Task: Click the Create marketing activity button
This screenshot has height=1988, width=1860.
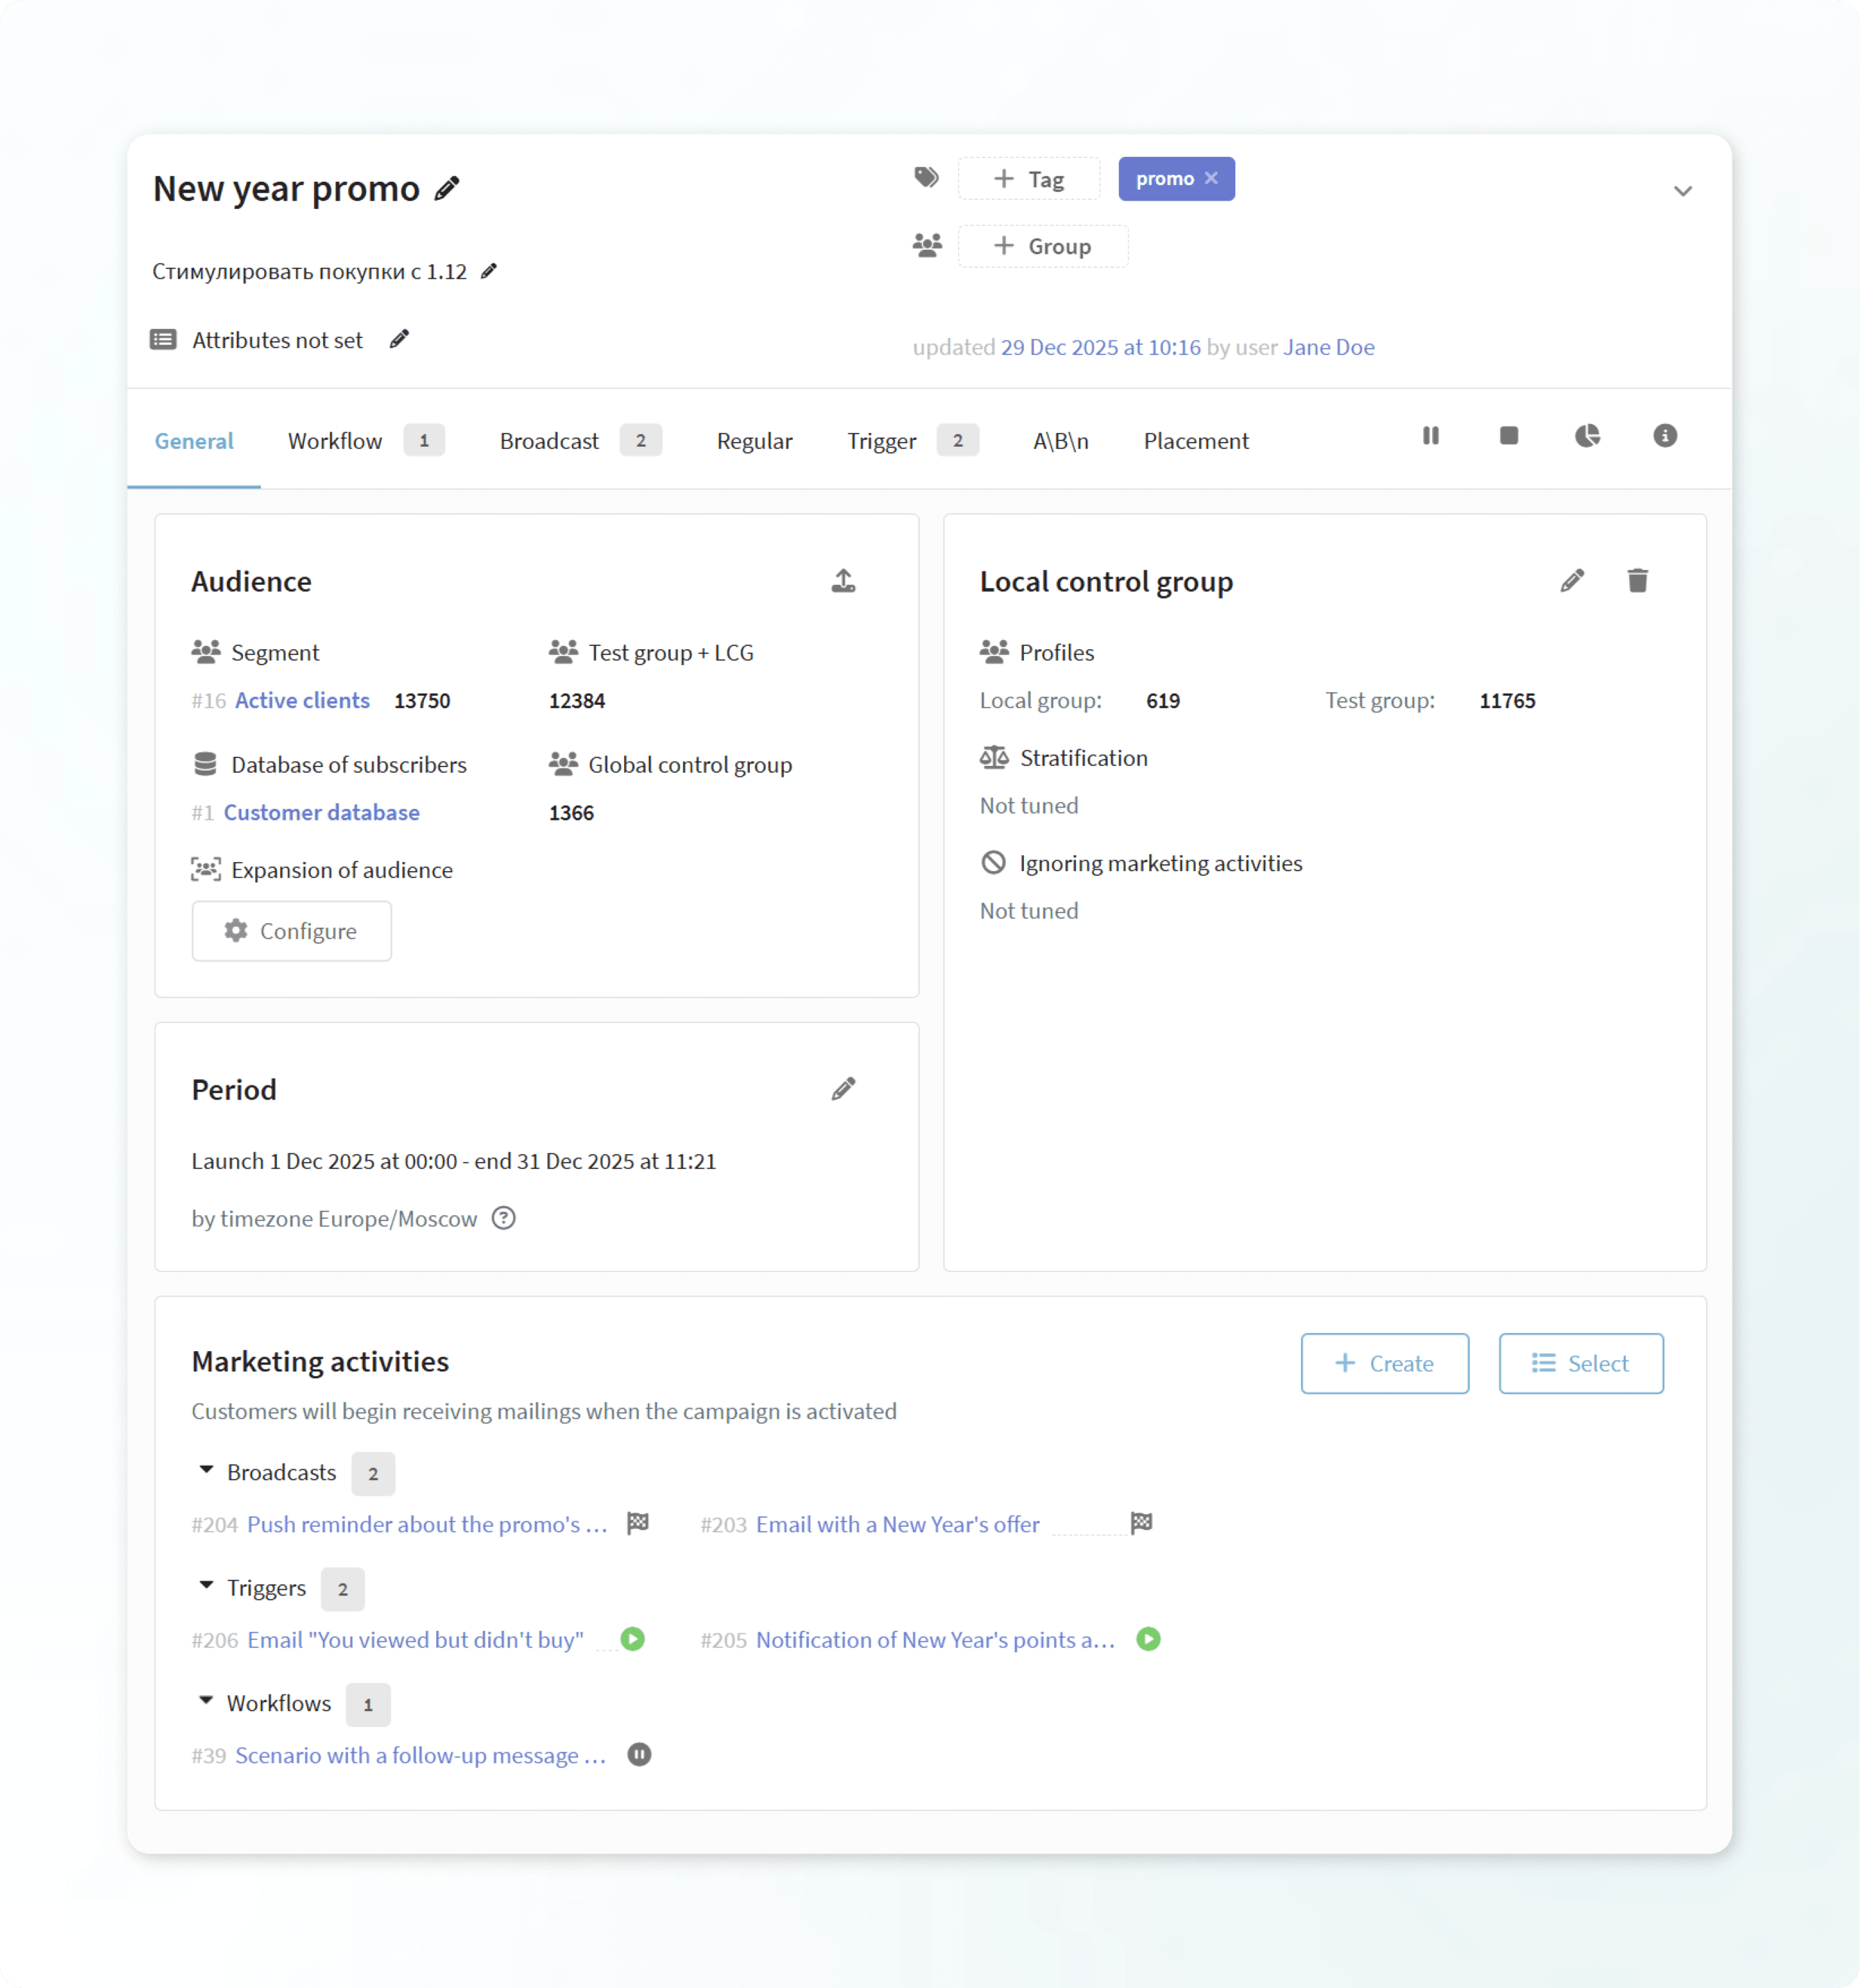Action: 1384,1363
